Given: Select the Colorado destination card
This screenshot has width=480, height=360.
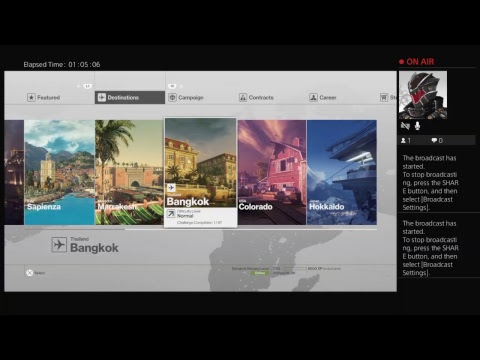Looking at the screenshot, I should tap(272, 172).
